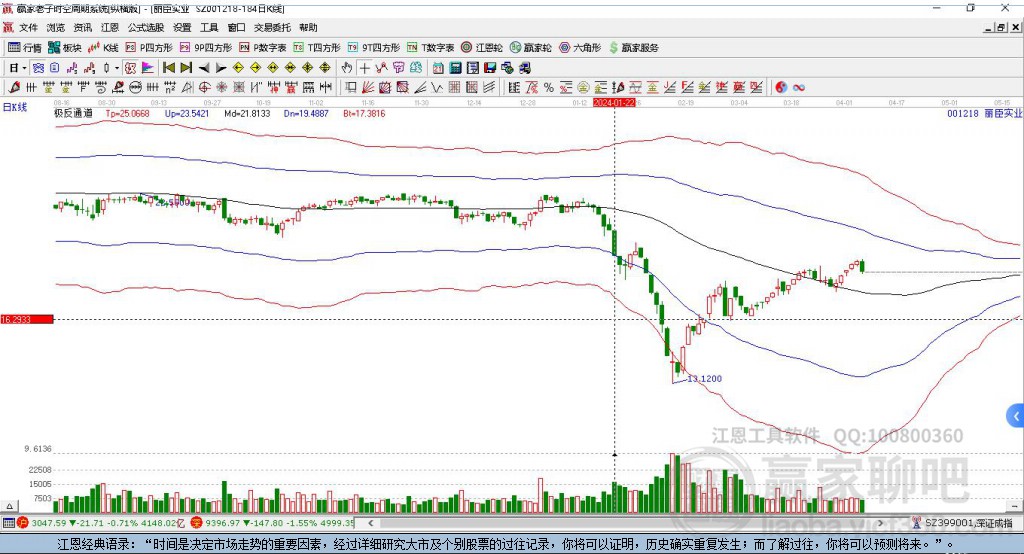Click the Md=21.8133 value
The height and width of the screenshot is (554, 1024).
tap(247, 113)
